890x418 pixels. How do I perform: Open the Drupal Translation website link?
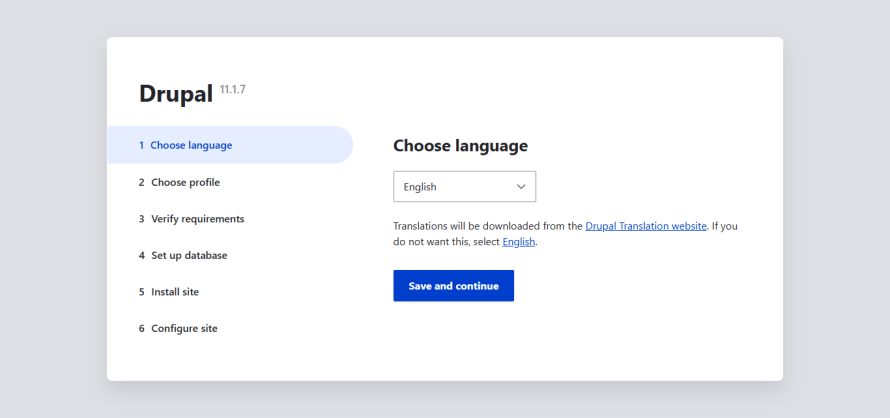[646, 226]
